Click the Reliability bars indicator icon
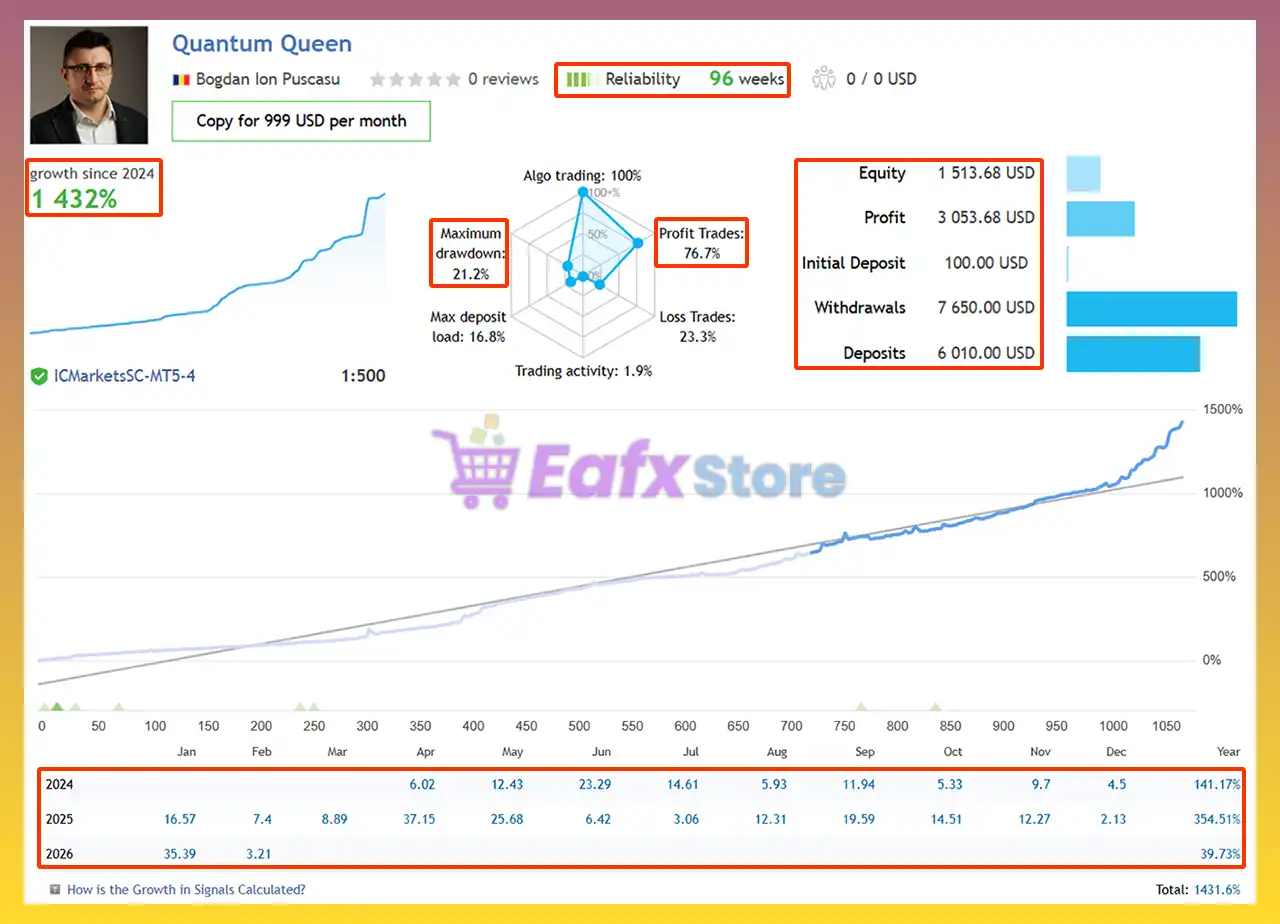This screenshot has width=1280, height=924. click(x=583, y=79)
